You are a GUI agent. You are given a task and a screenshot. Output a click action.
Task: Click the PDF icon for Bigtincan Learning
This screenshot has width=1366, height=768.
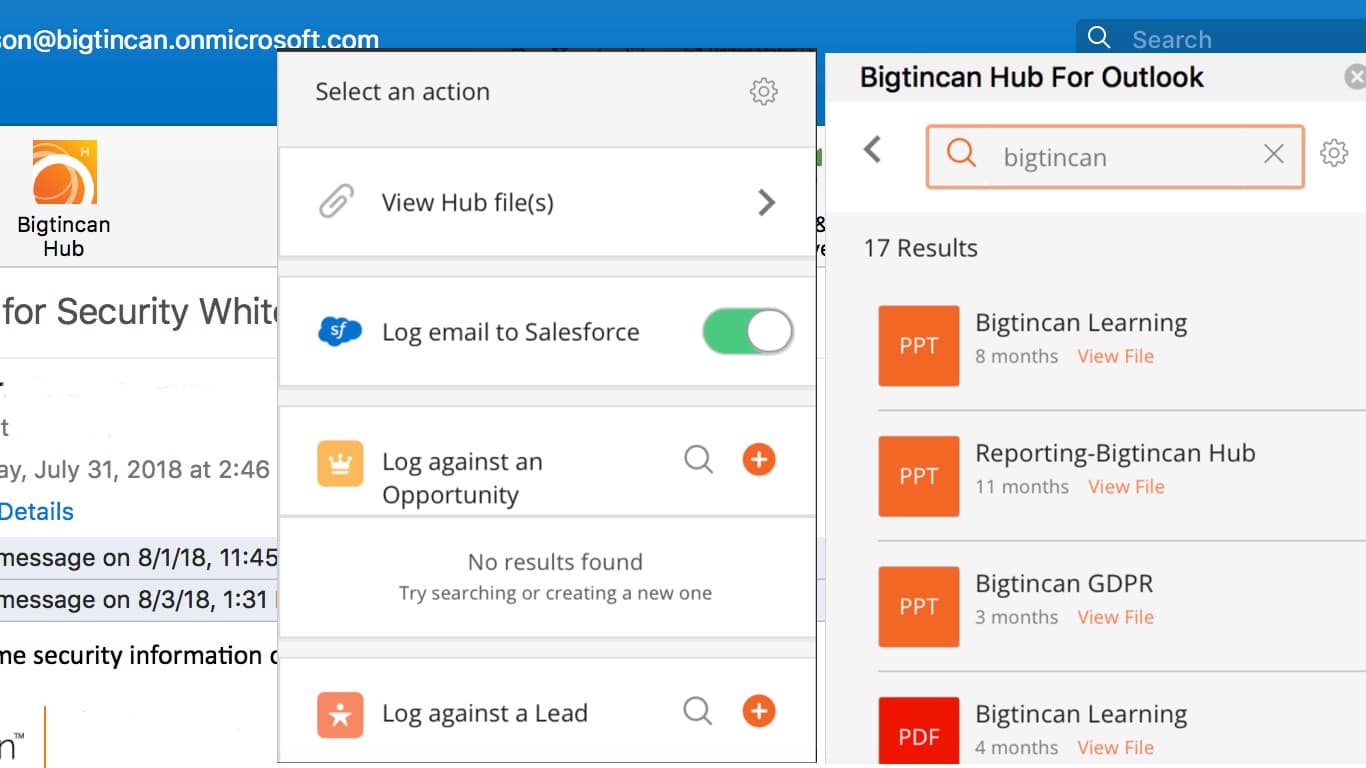click(918, 733)
